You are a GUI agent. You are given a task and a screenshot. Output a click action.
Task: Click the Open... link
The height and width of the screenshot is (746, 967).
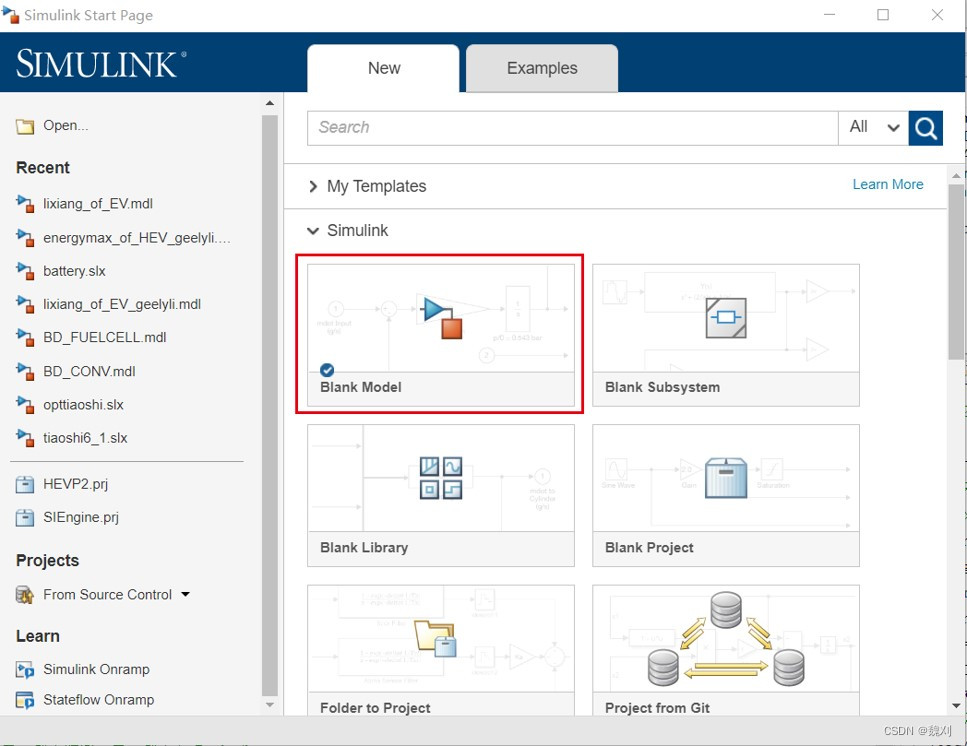point(65,125)
